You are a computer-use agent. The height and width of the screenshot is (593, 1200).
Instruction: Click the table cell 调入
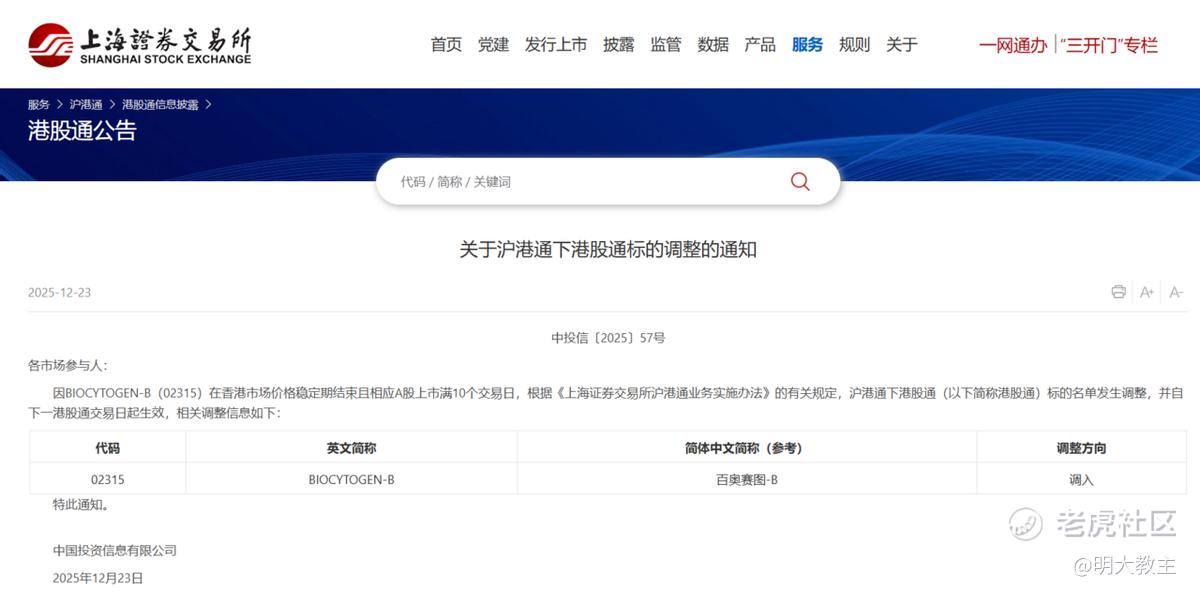tap(1082, 480)
